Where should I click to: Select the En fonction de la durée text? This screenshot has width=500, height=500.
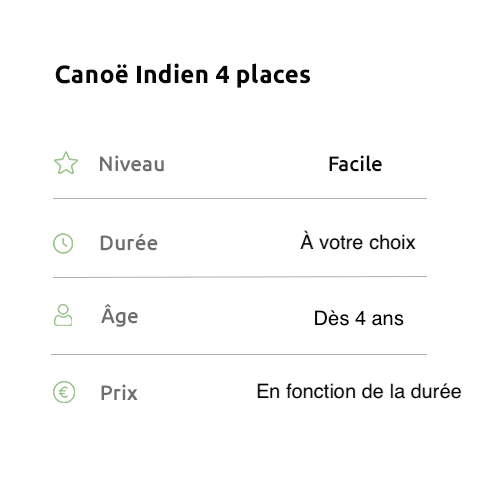coord(359,391)
